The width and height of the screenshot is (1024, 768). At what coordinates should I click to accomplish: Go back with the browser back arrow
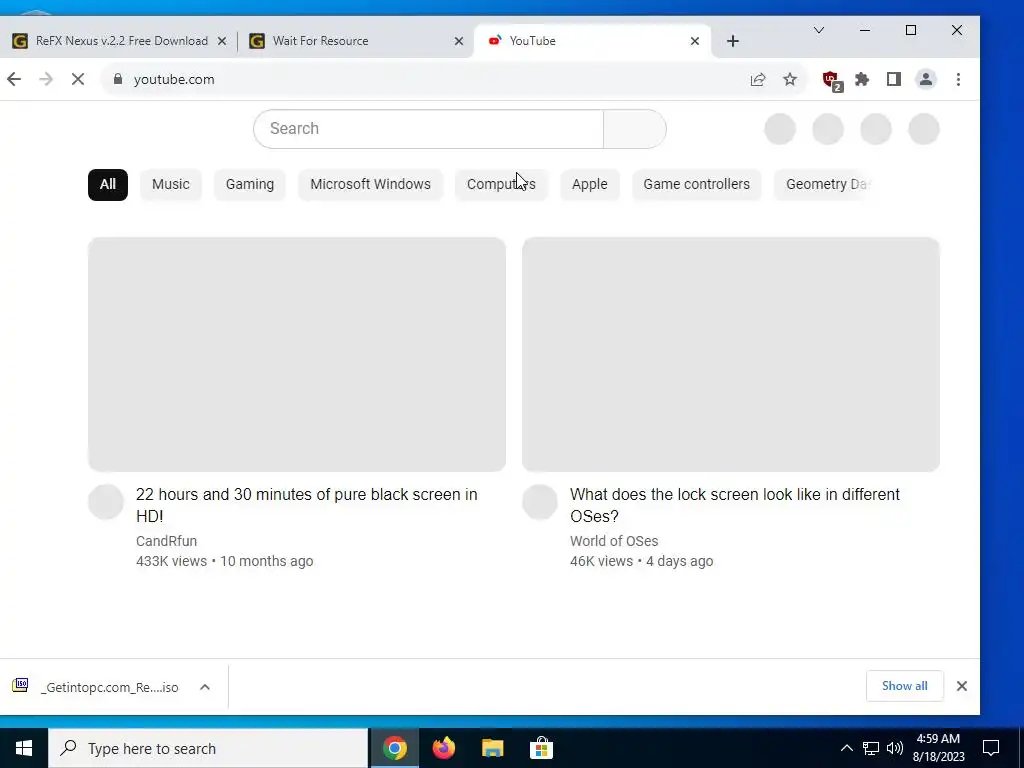coord(14,80)
